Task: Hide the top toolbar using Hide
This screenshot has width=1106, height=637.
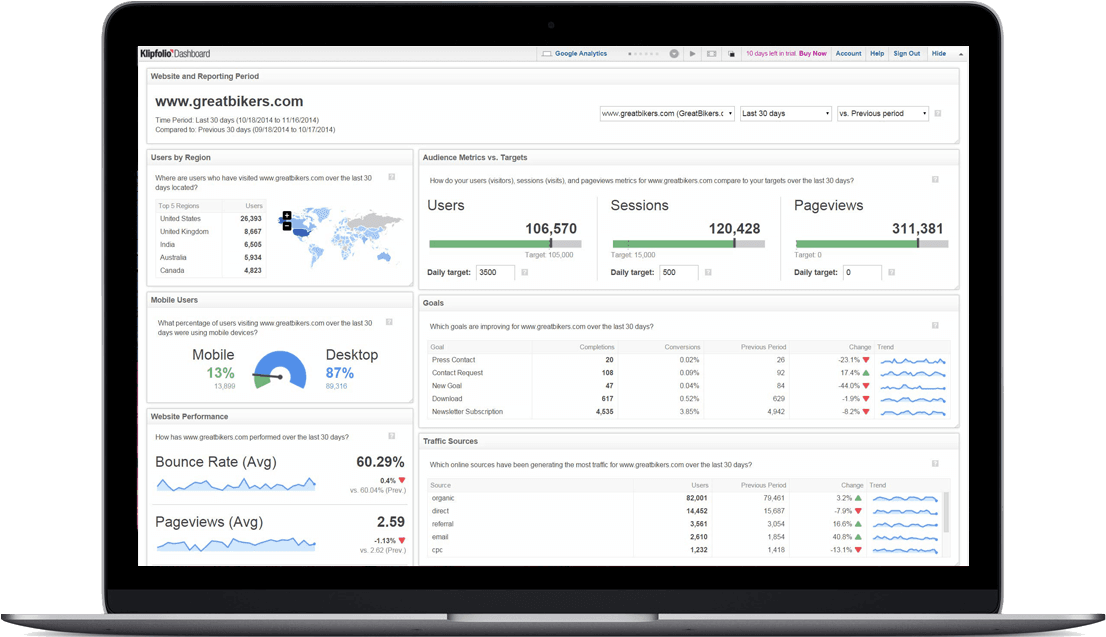Action: point(939,54)
